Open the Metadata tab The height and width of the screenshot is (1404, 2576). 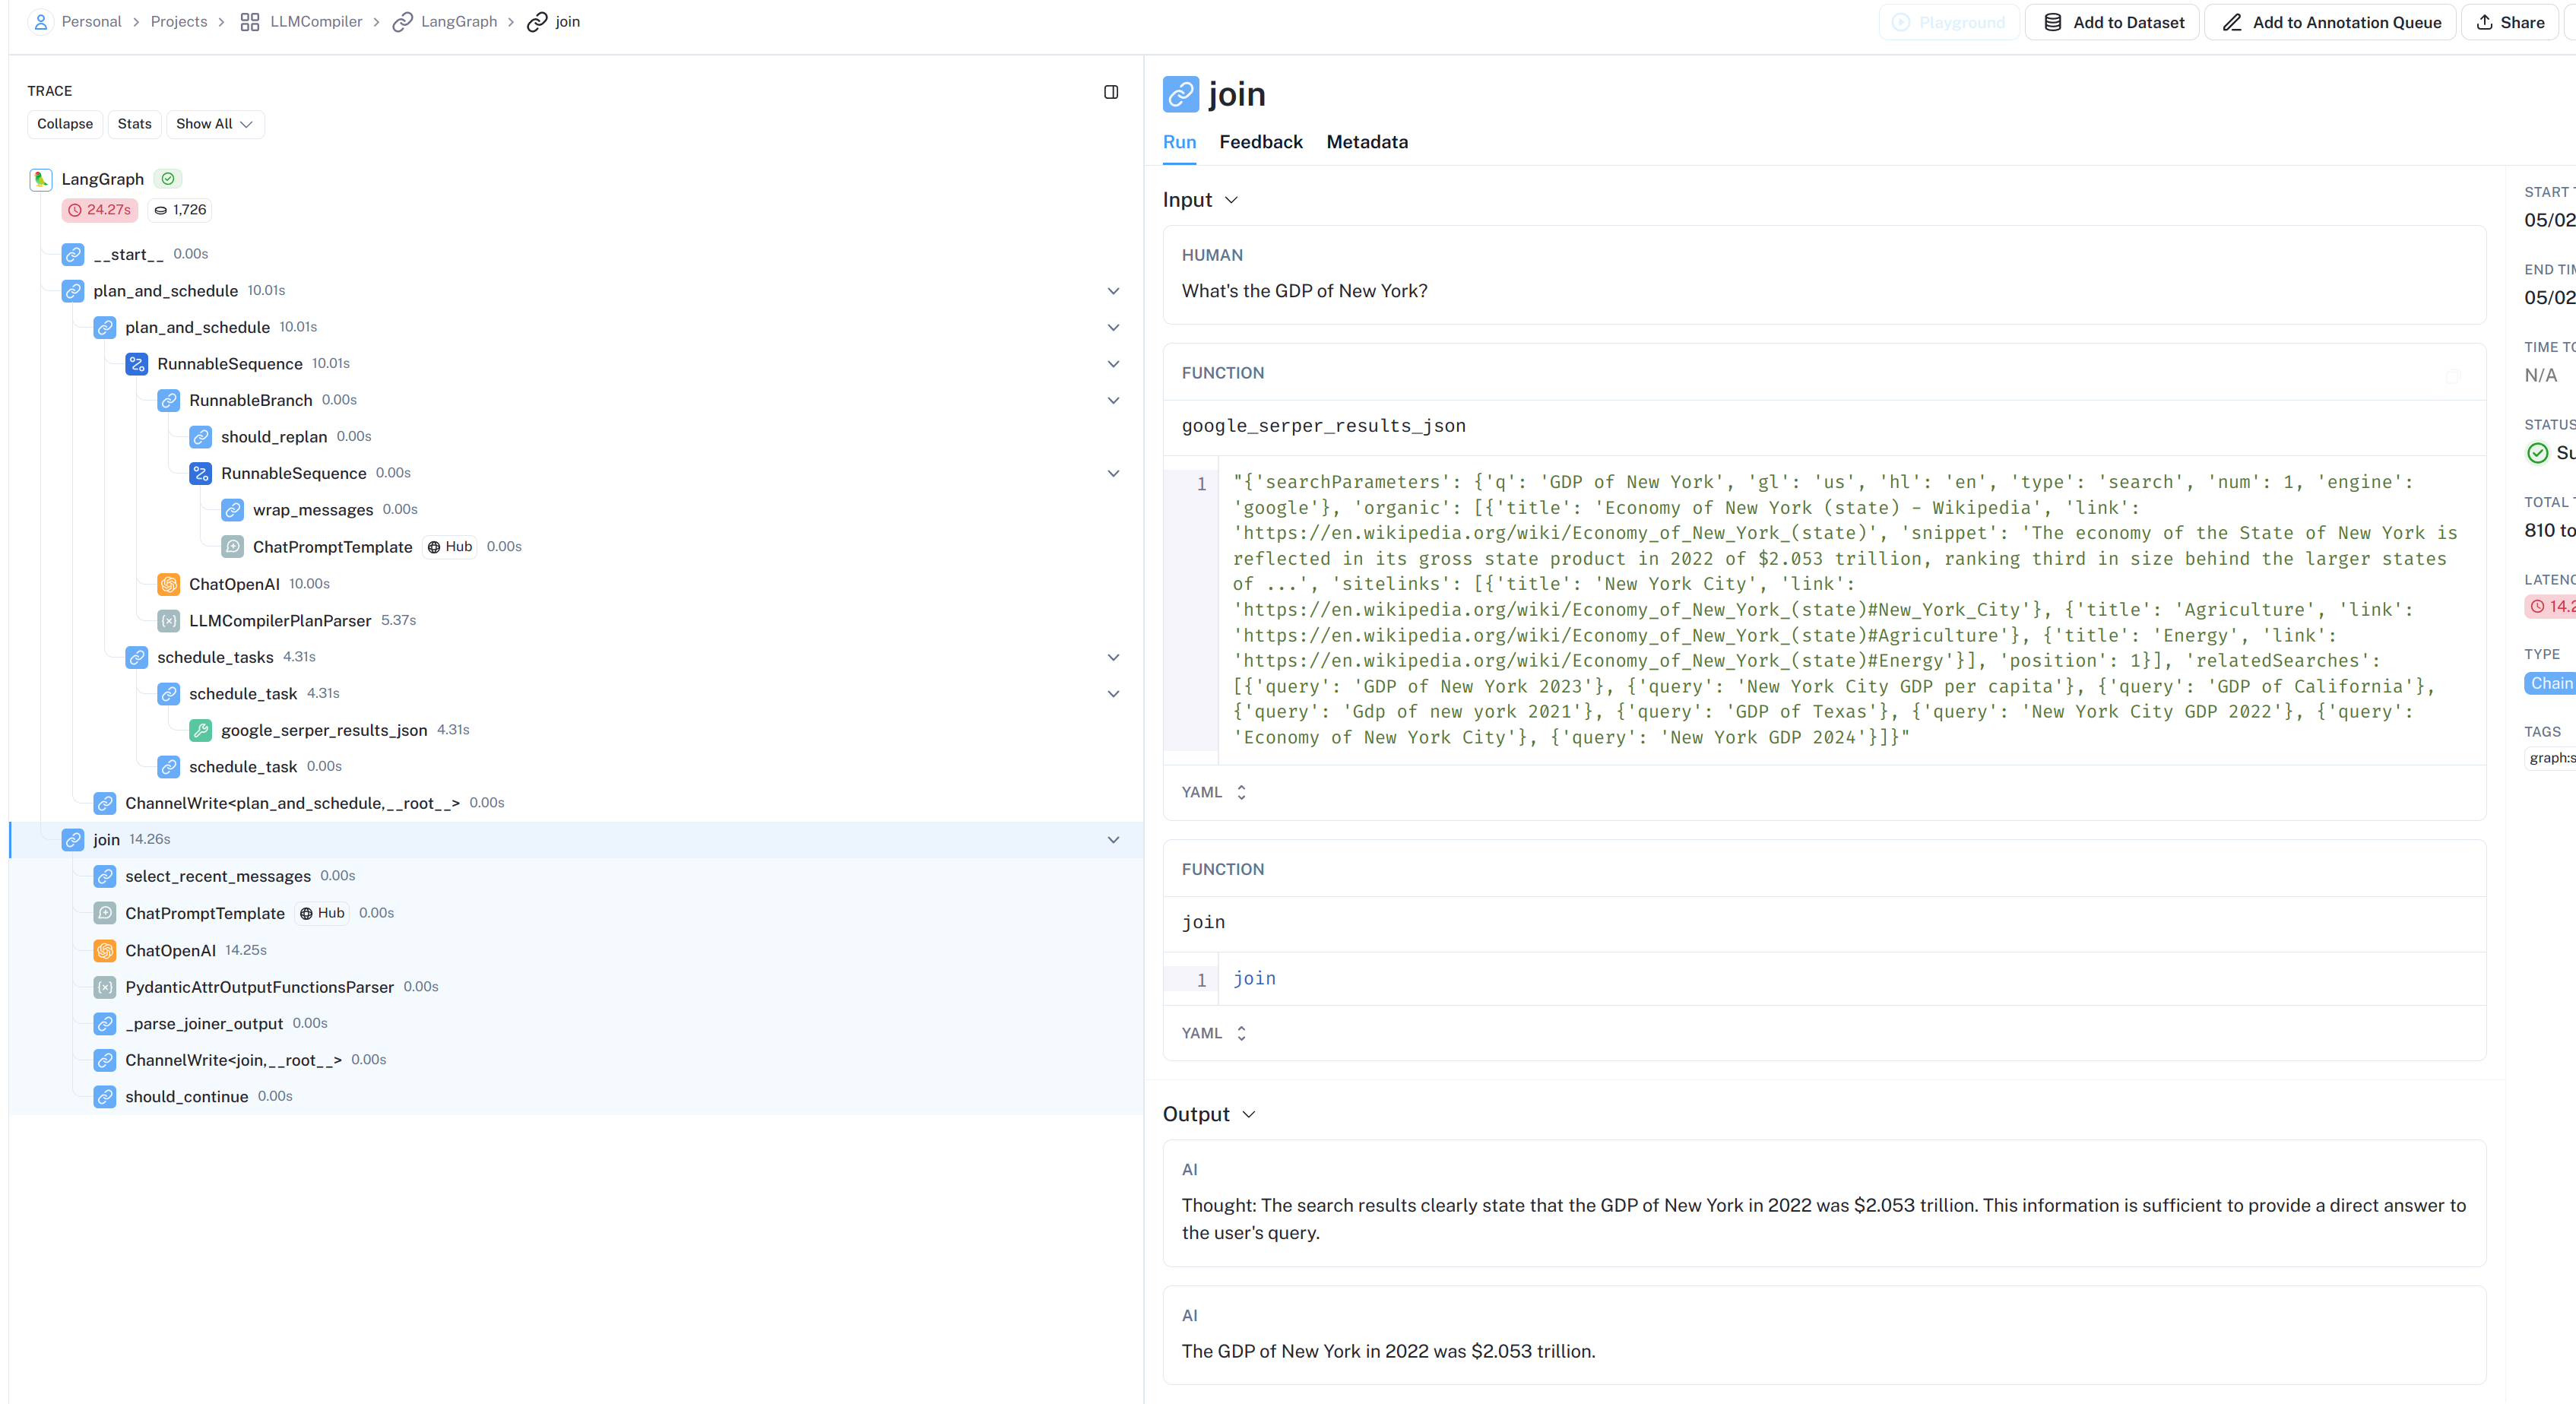tap(1366, 142)
